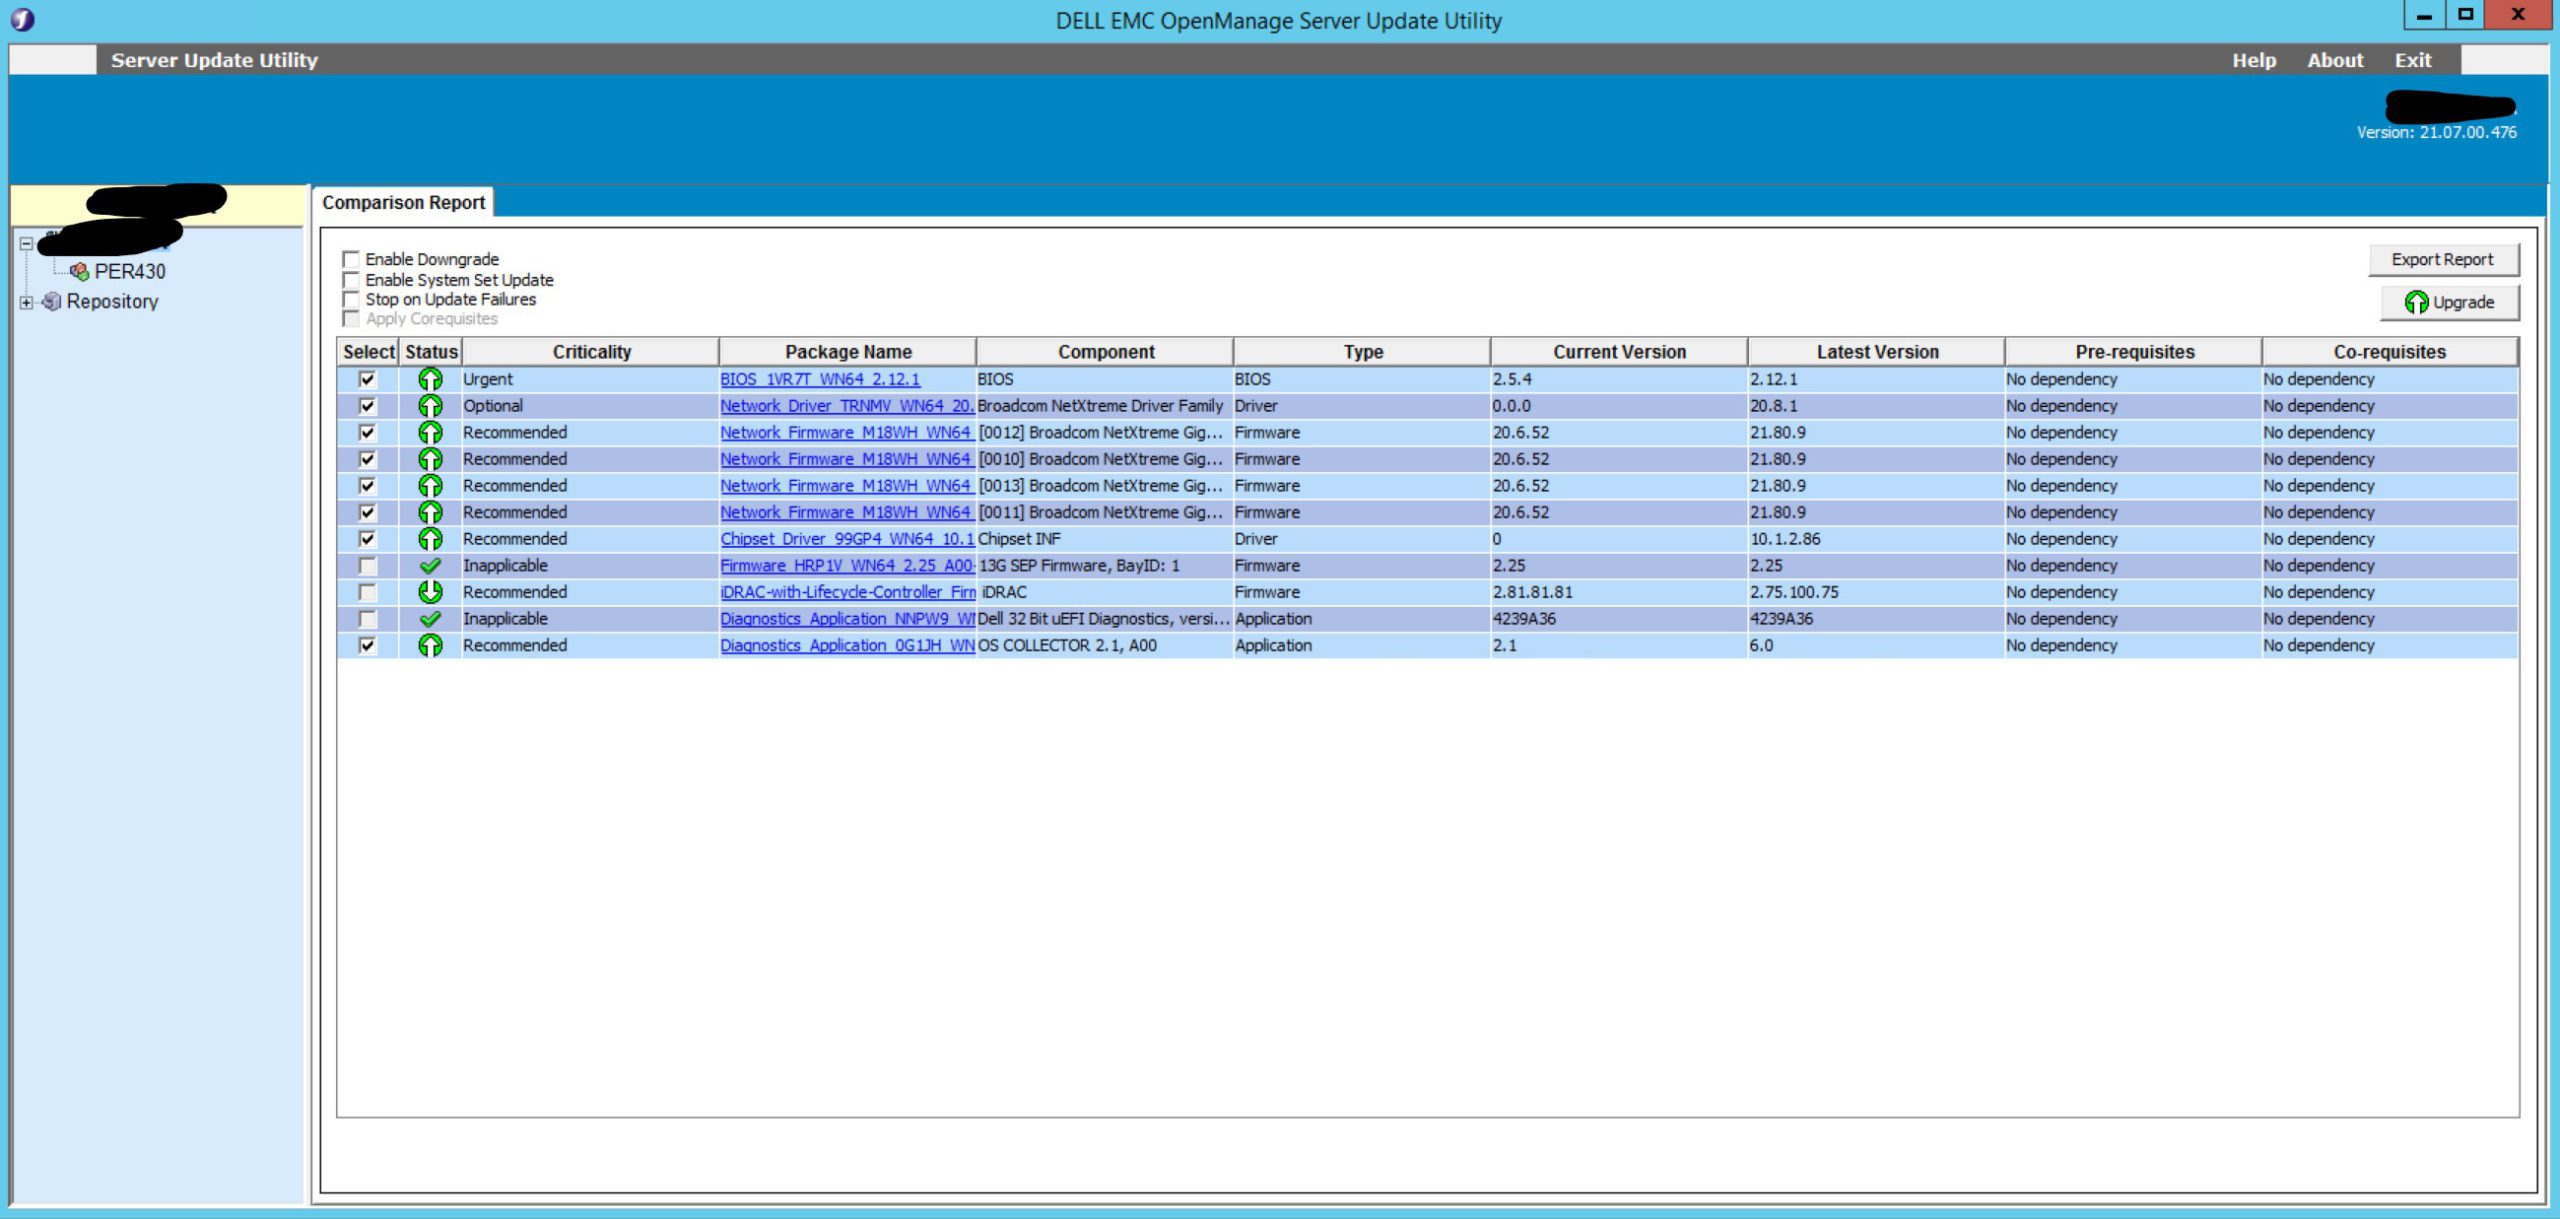
Task: Click green checkmark icon for uEFI Diagnostics row
Action: (x=430, y=619)
